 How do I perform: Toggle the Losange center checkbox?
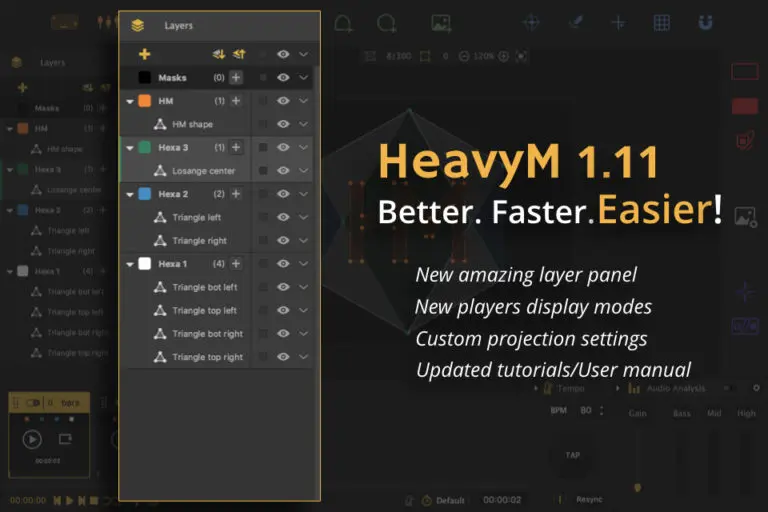263,171
